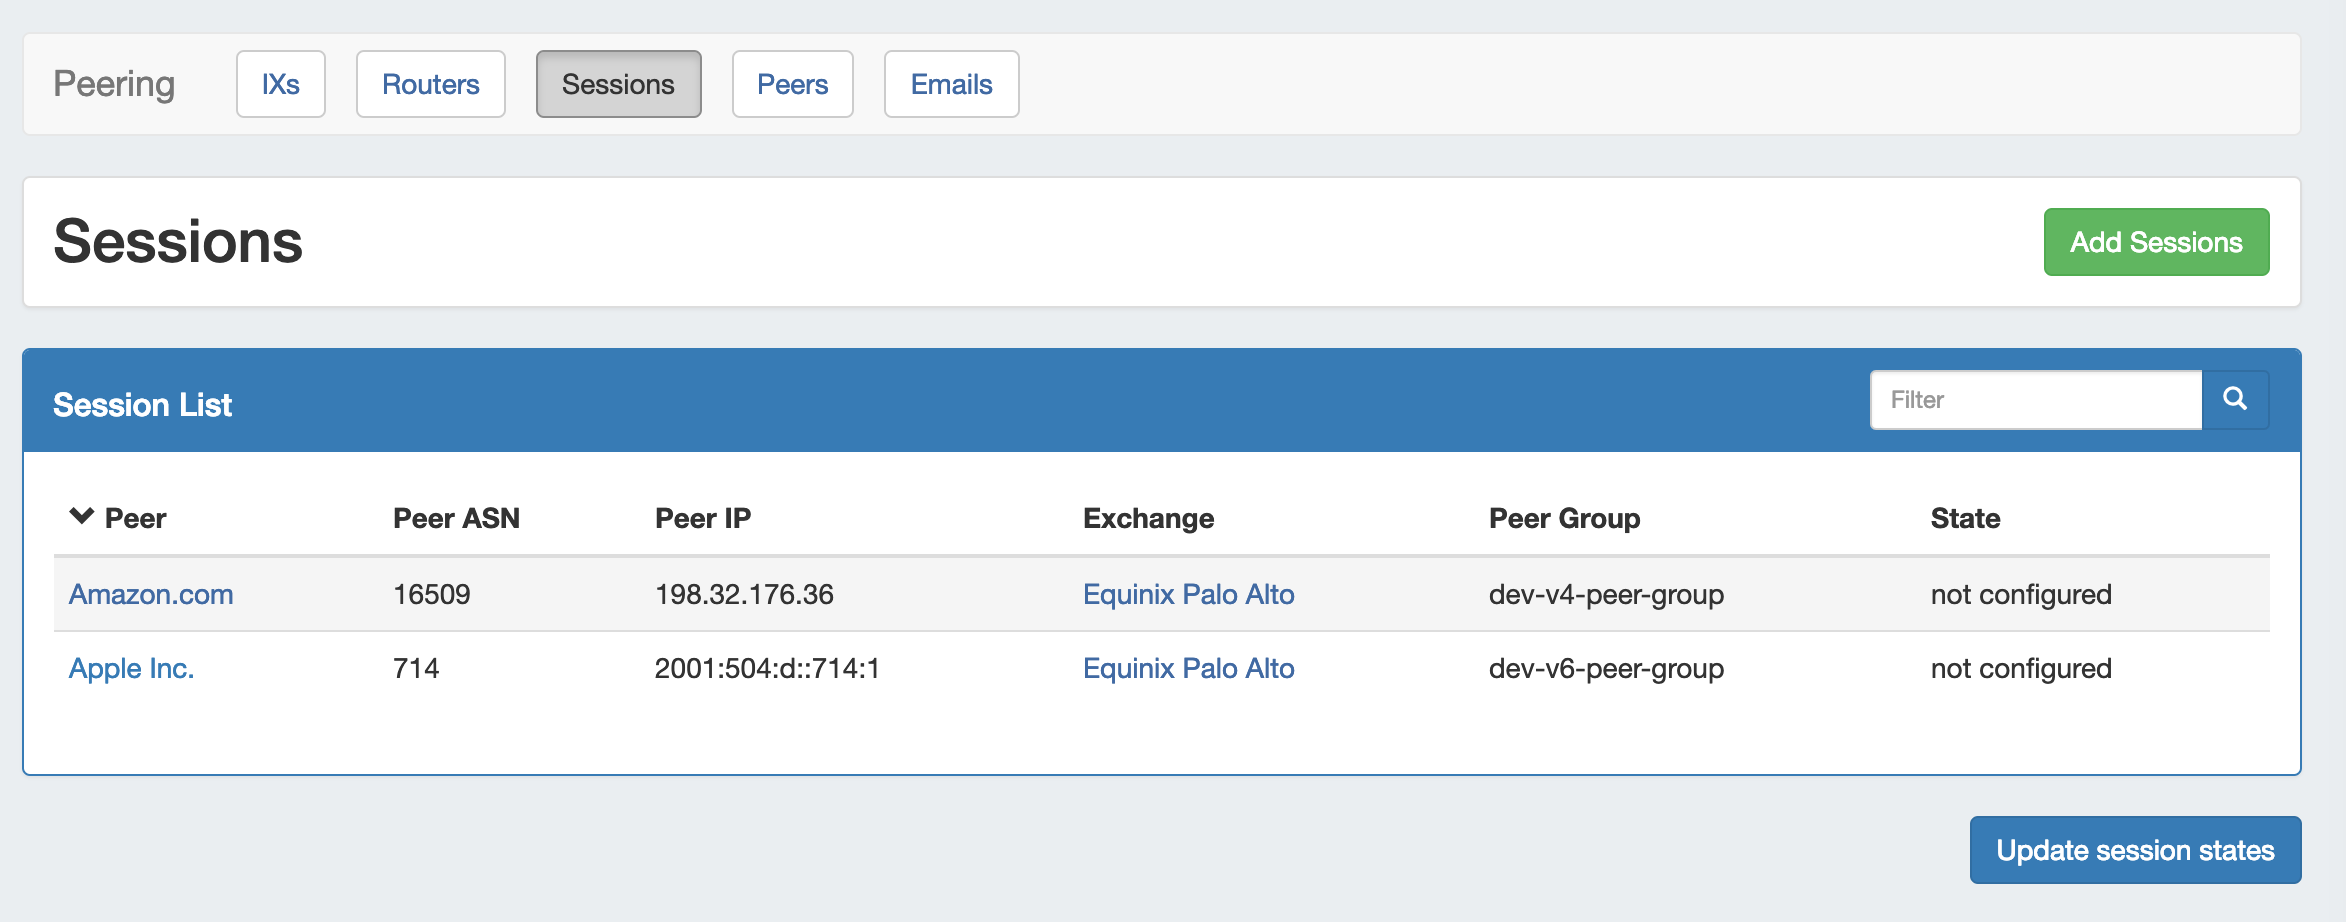The height and width of the screenshot is (922, 2346).
Task: Click Amazon.com row's not configured state
Action: pos(2022,594)
